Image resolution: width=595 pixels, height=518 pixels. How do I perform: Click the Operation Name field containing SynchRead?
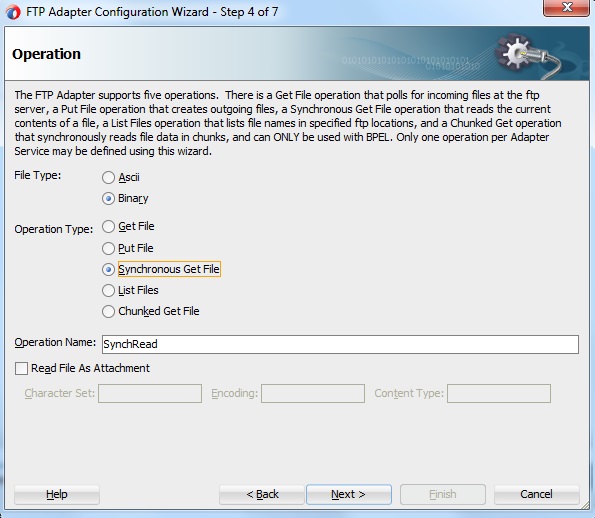point(340,344)
